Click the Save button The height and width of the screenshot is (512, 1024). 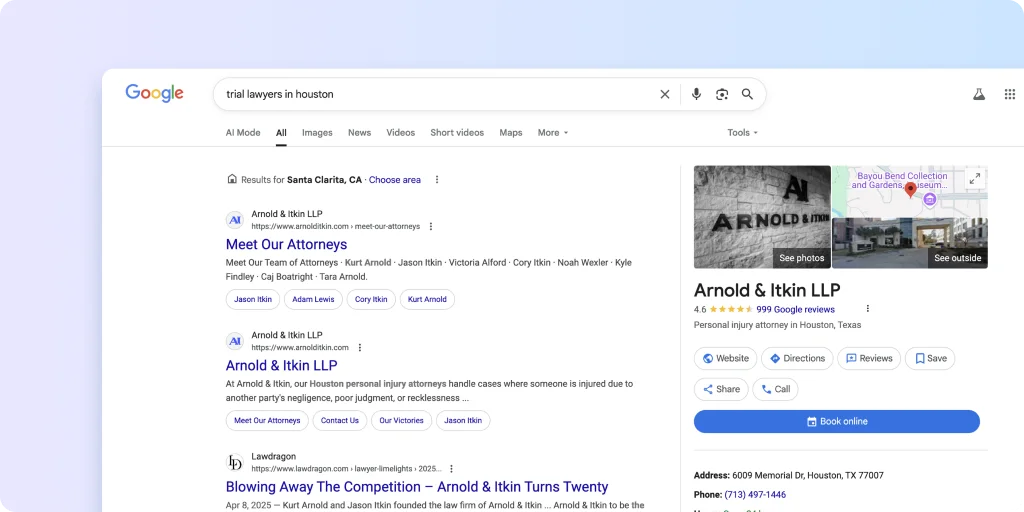click(930, 359)
